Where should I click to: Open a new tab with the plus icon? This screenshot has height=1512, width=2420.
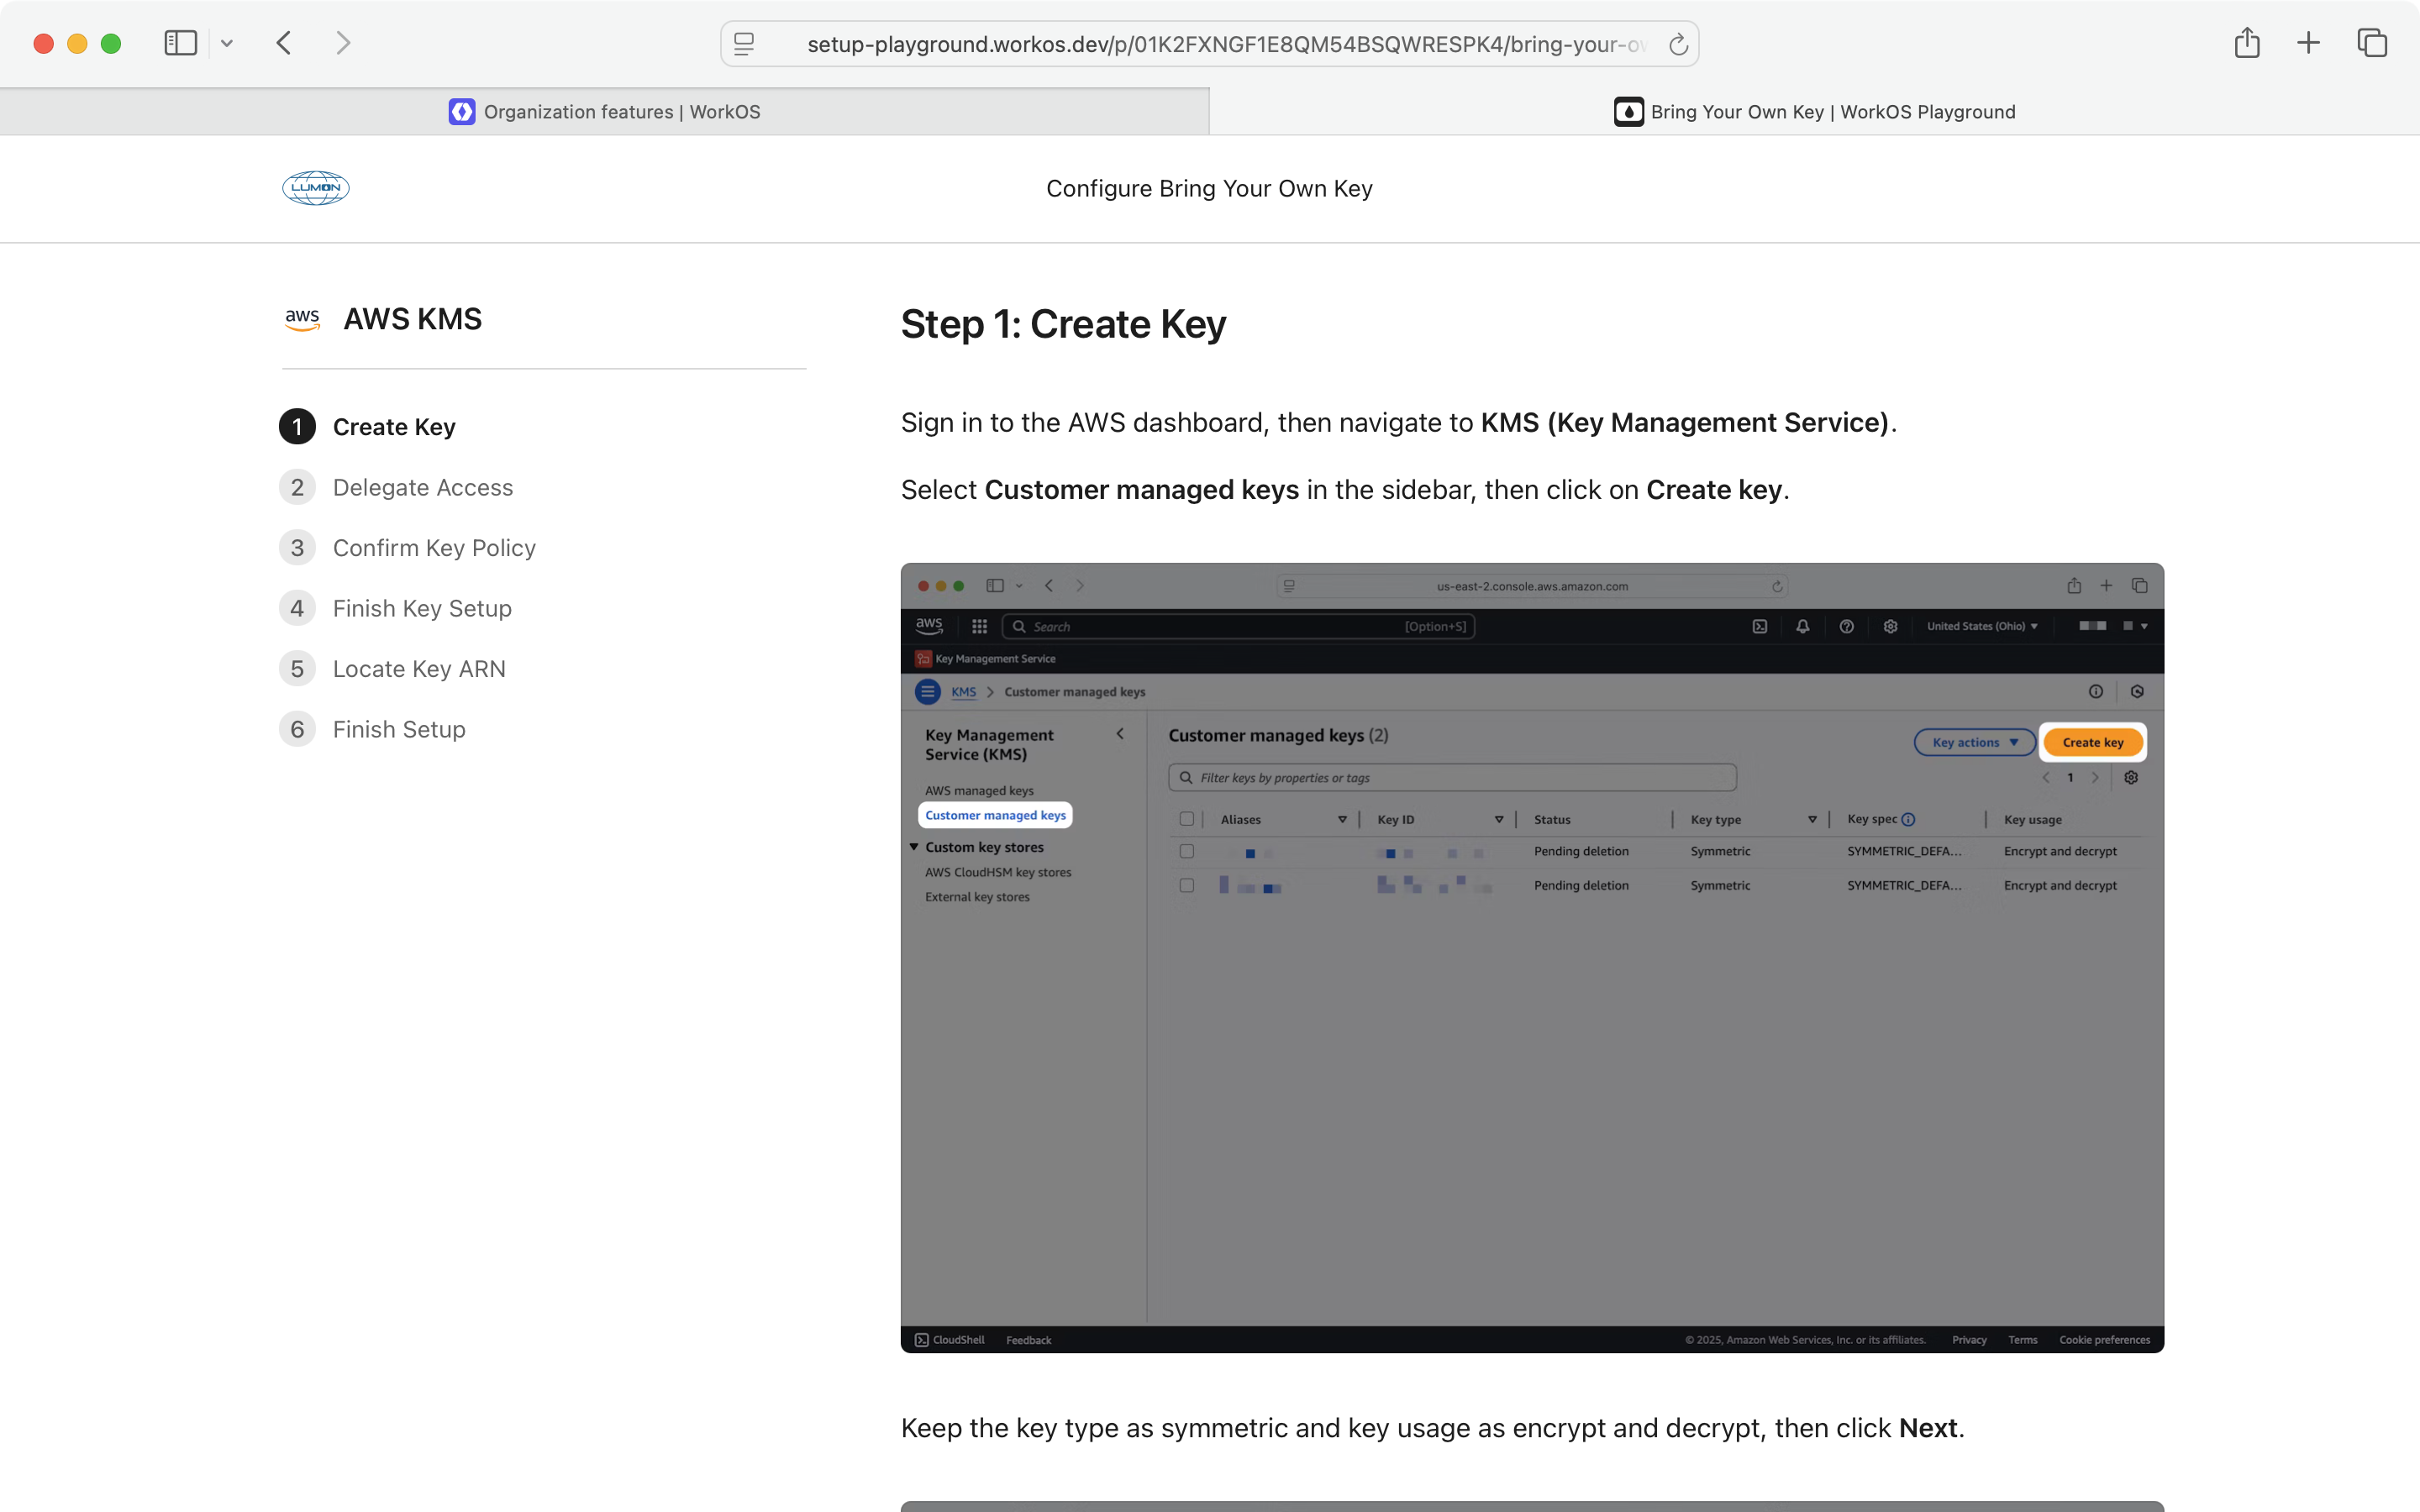(x=2308, y=43)
